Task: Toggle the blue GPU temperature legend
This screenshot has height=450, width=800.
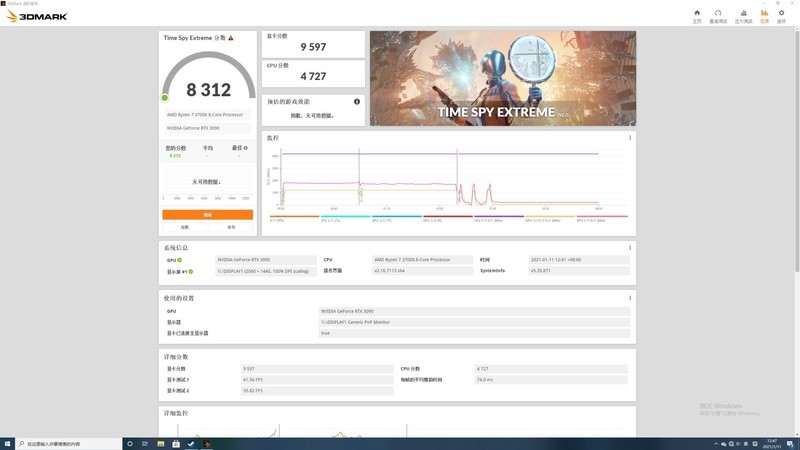Action: click(x=397, y=218)
